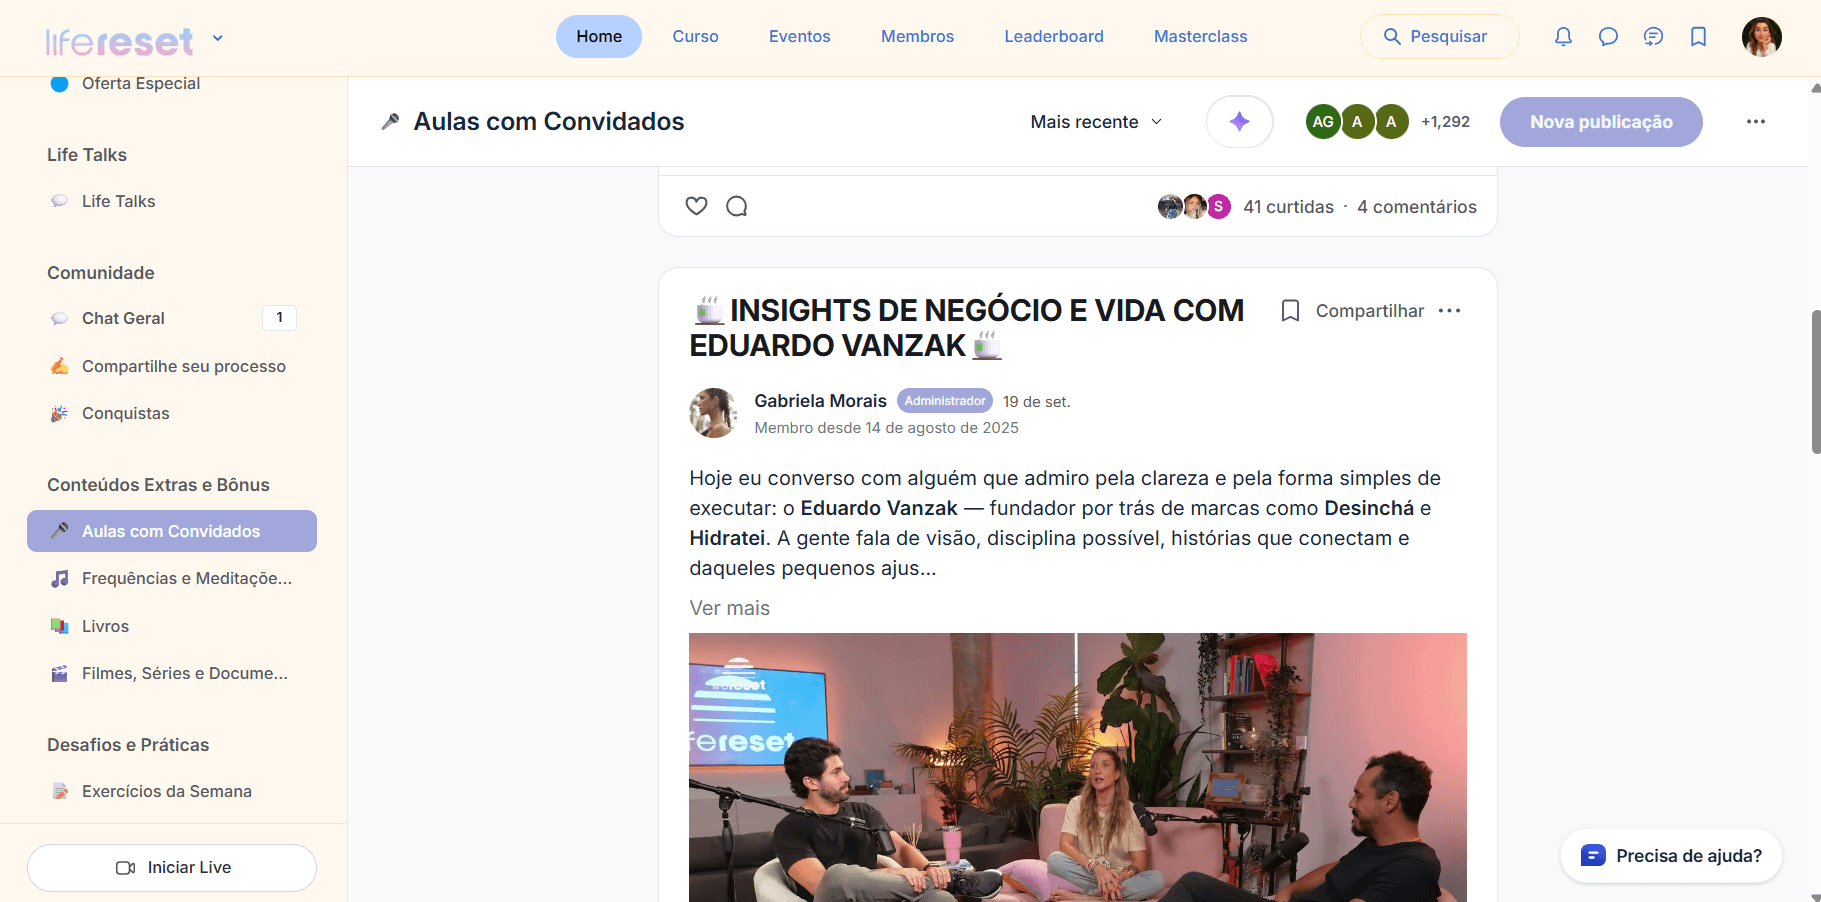
Task: Click the Nova publicação button
Action: click(x=1601, y=122)
